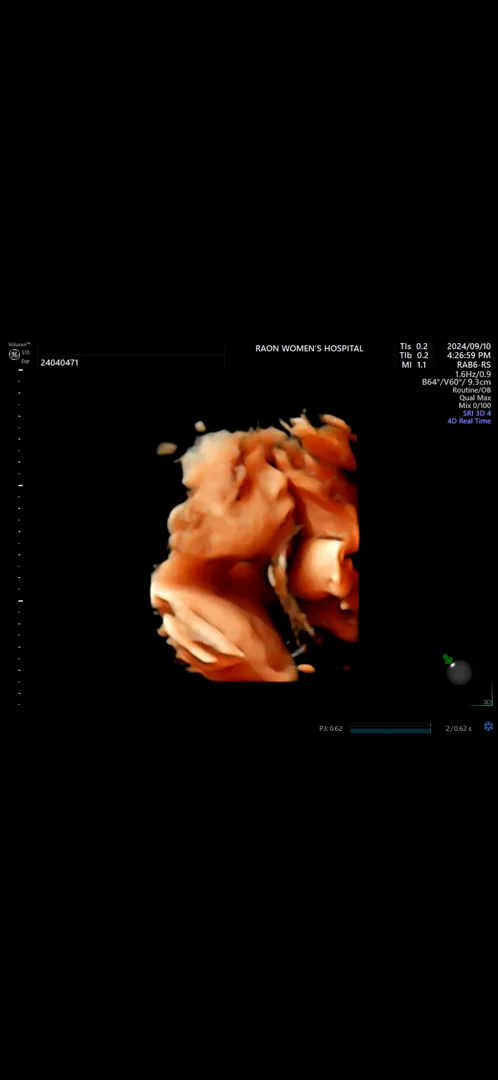Viewport: 498px width, 1080px height.
Task: Click the SRI 3D 4 setting
Action: pos(477,413)
